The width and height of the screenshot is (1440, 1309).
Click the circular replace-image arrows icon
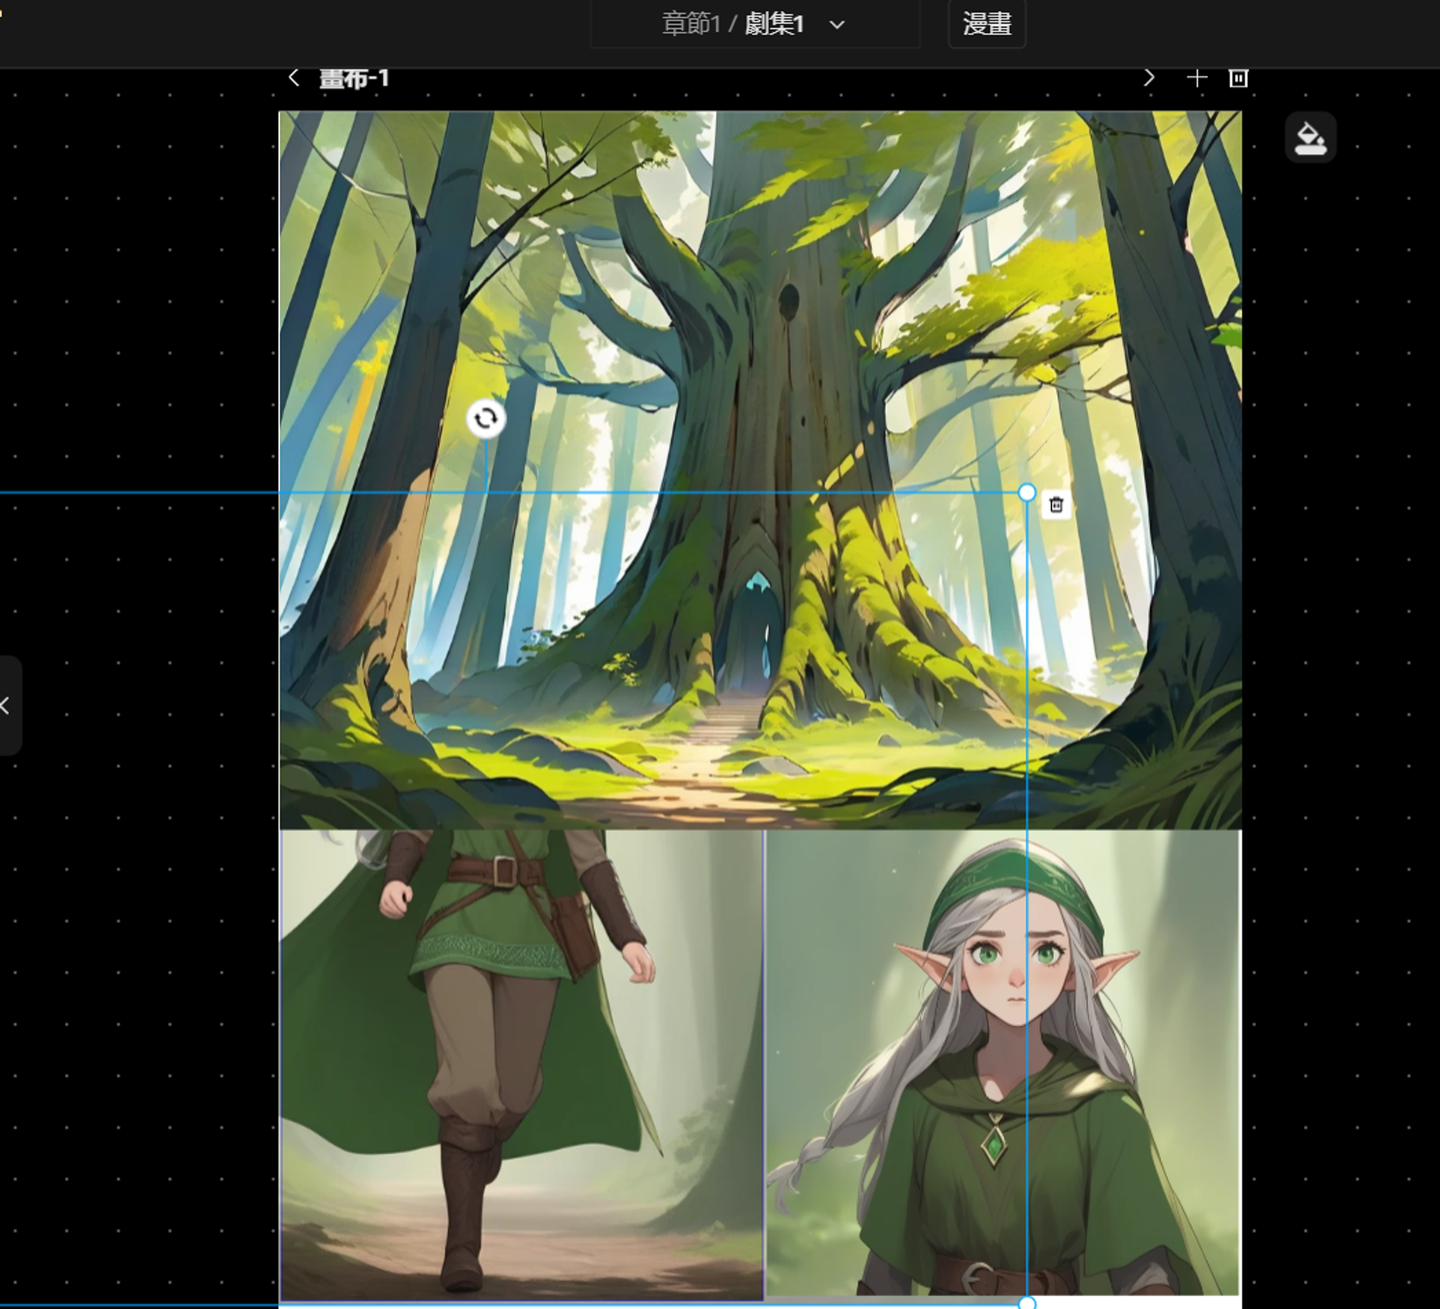486,418
